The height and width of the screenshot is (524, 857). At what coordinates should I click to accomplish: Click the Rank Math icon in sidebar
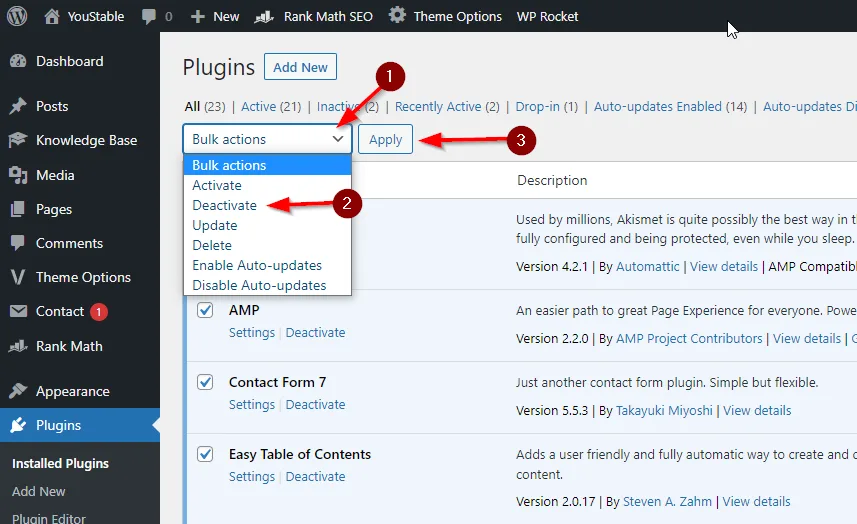(18, 346)
